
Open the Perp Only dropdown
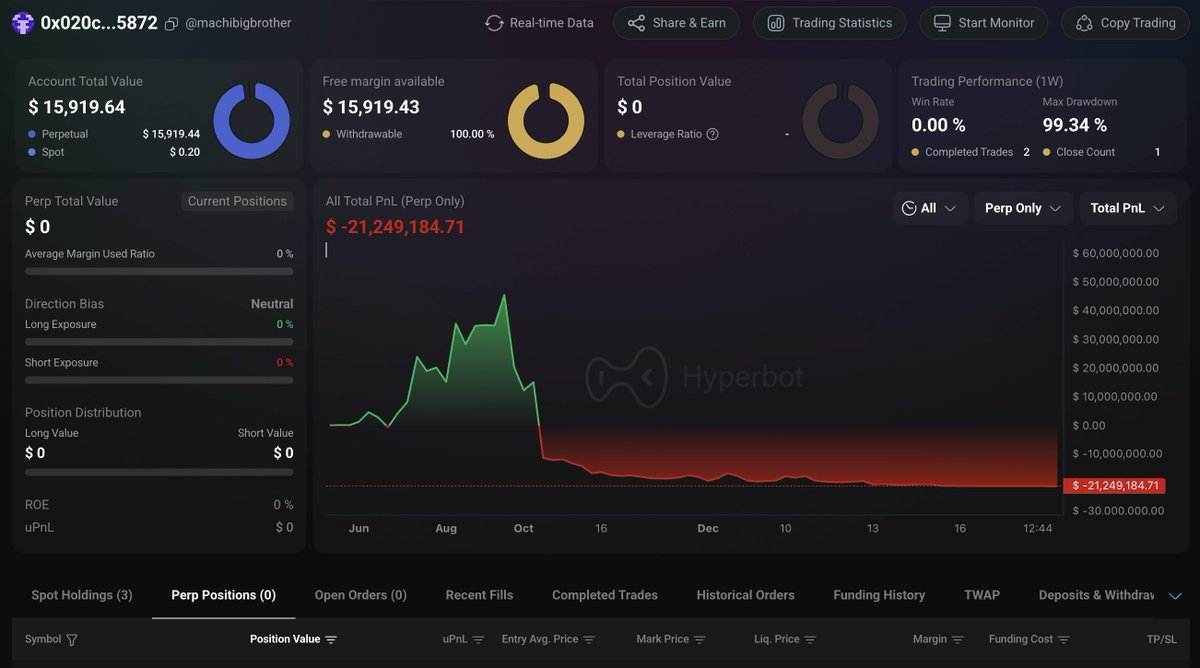coord(1023,208)
